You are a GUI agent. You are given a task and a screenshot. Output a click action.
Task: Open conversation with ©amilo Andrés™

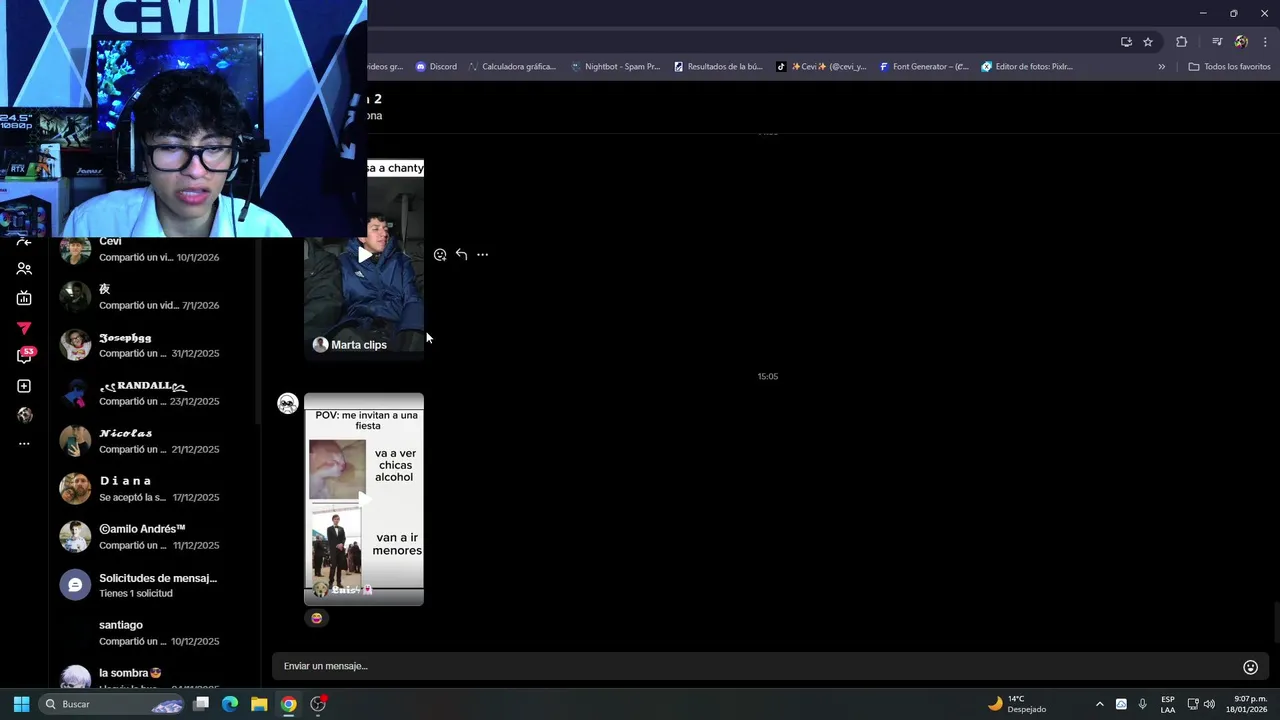pyautogui.click(x=154, y=537)
